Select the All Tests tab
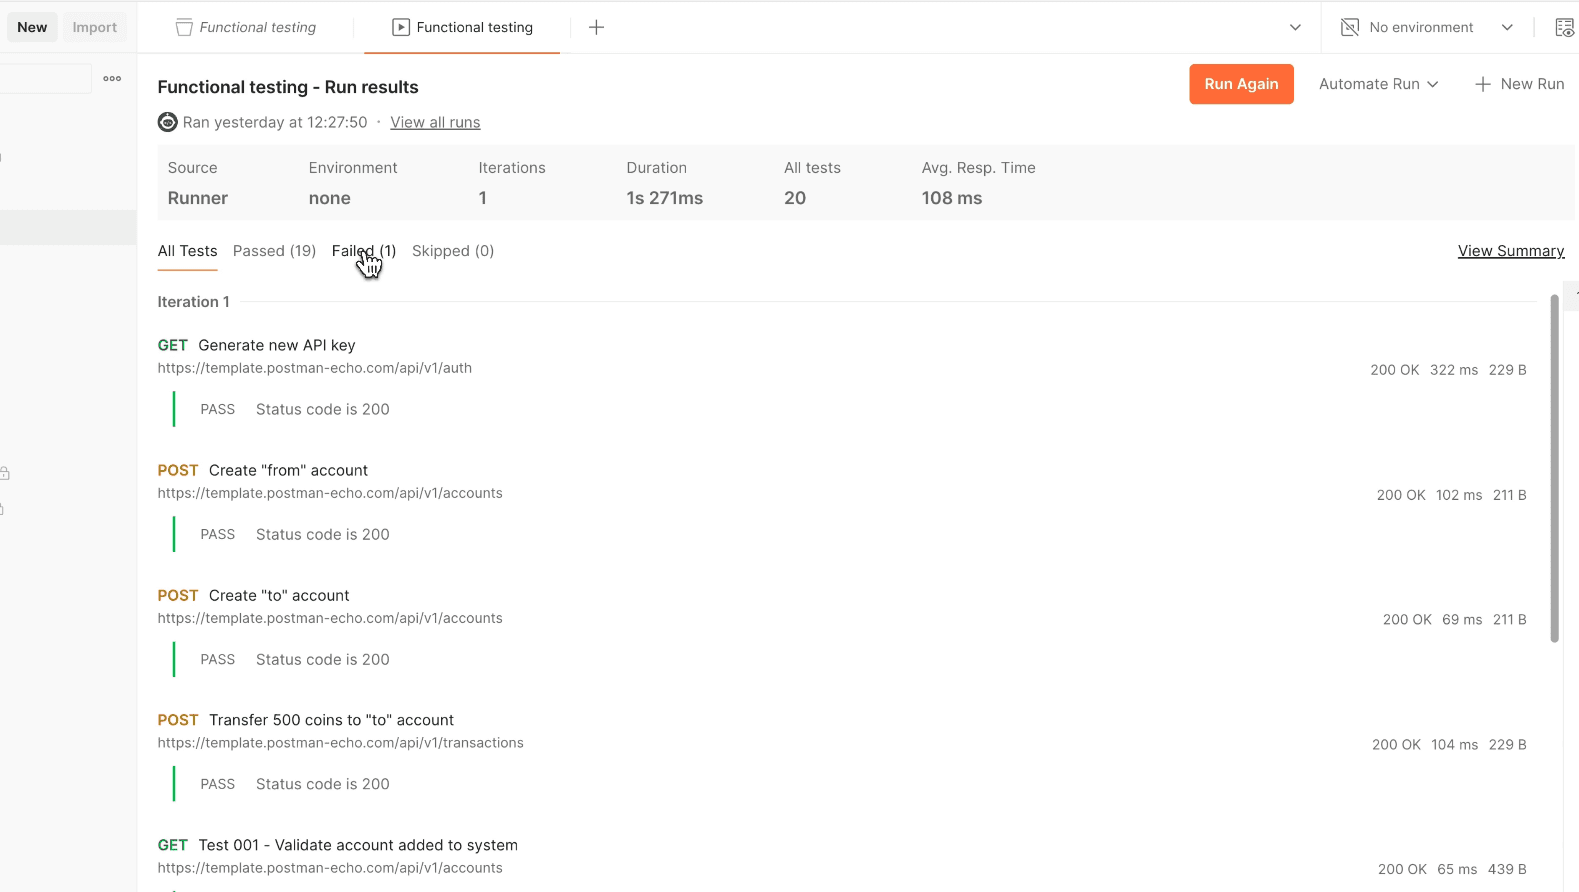 click(187, 251)
